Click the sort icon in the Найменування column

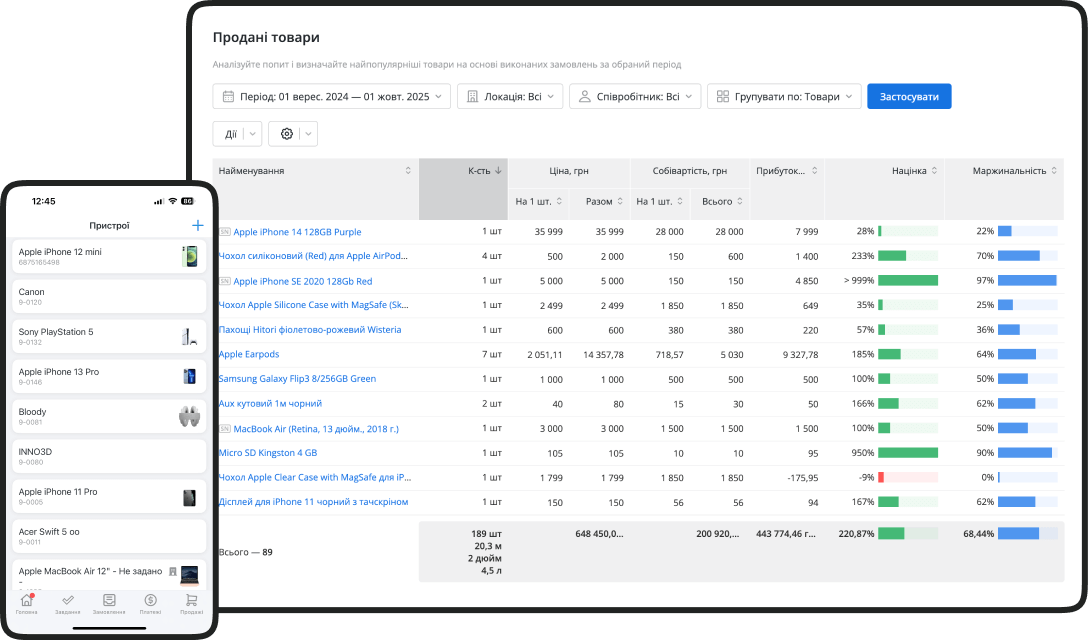click(408, 171)
